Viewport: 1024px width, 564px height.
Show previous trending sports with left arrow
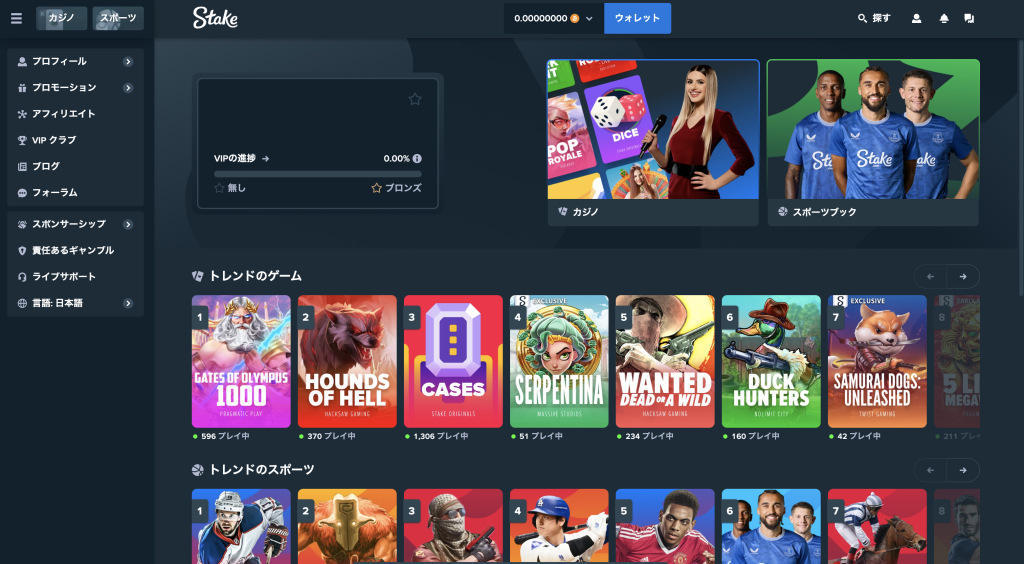point(931,470)
